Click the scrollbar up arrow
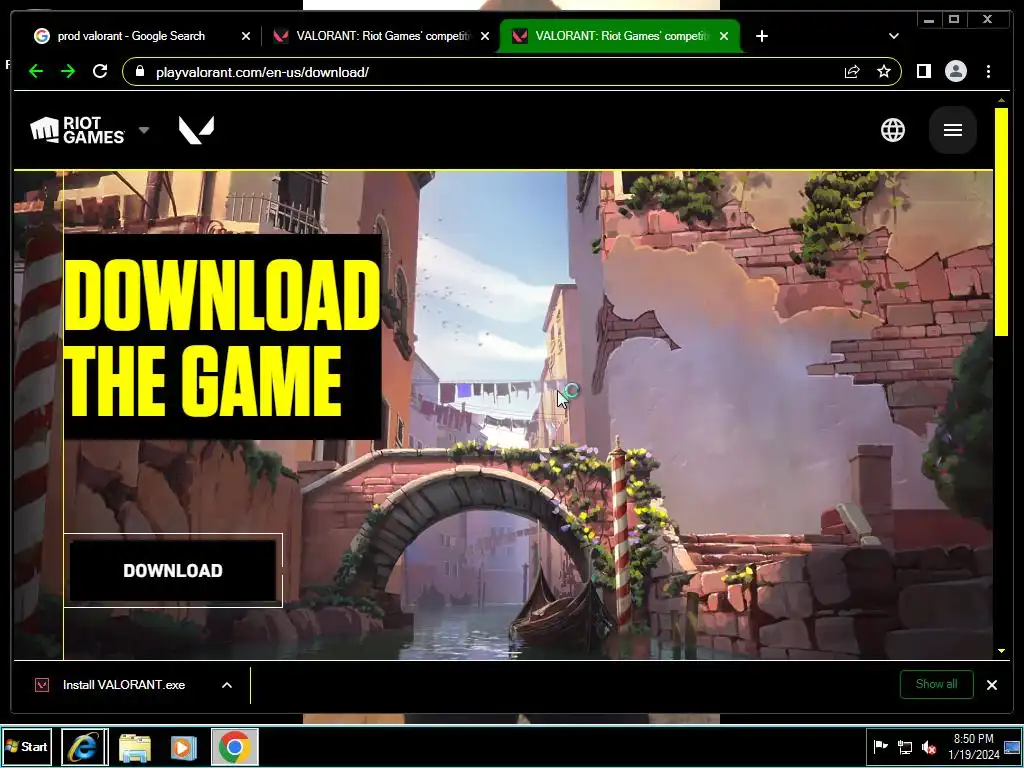1024x768 pixels. click(x=1001, y=100)
